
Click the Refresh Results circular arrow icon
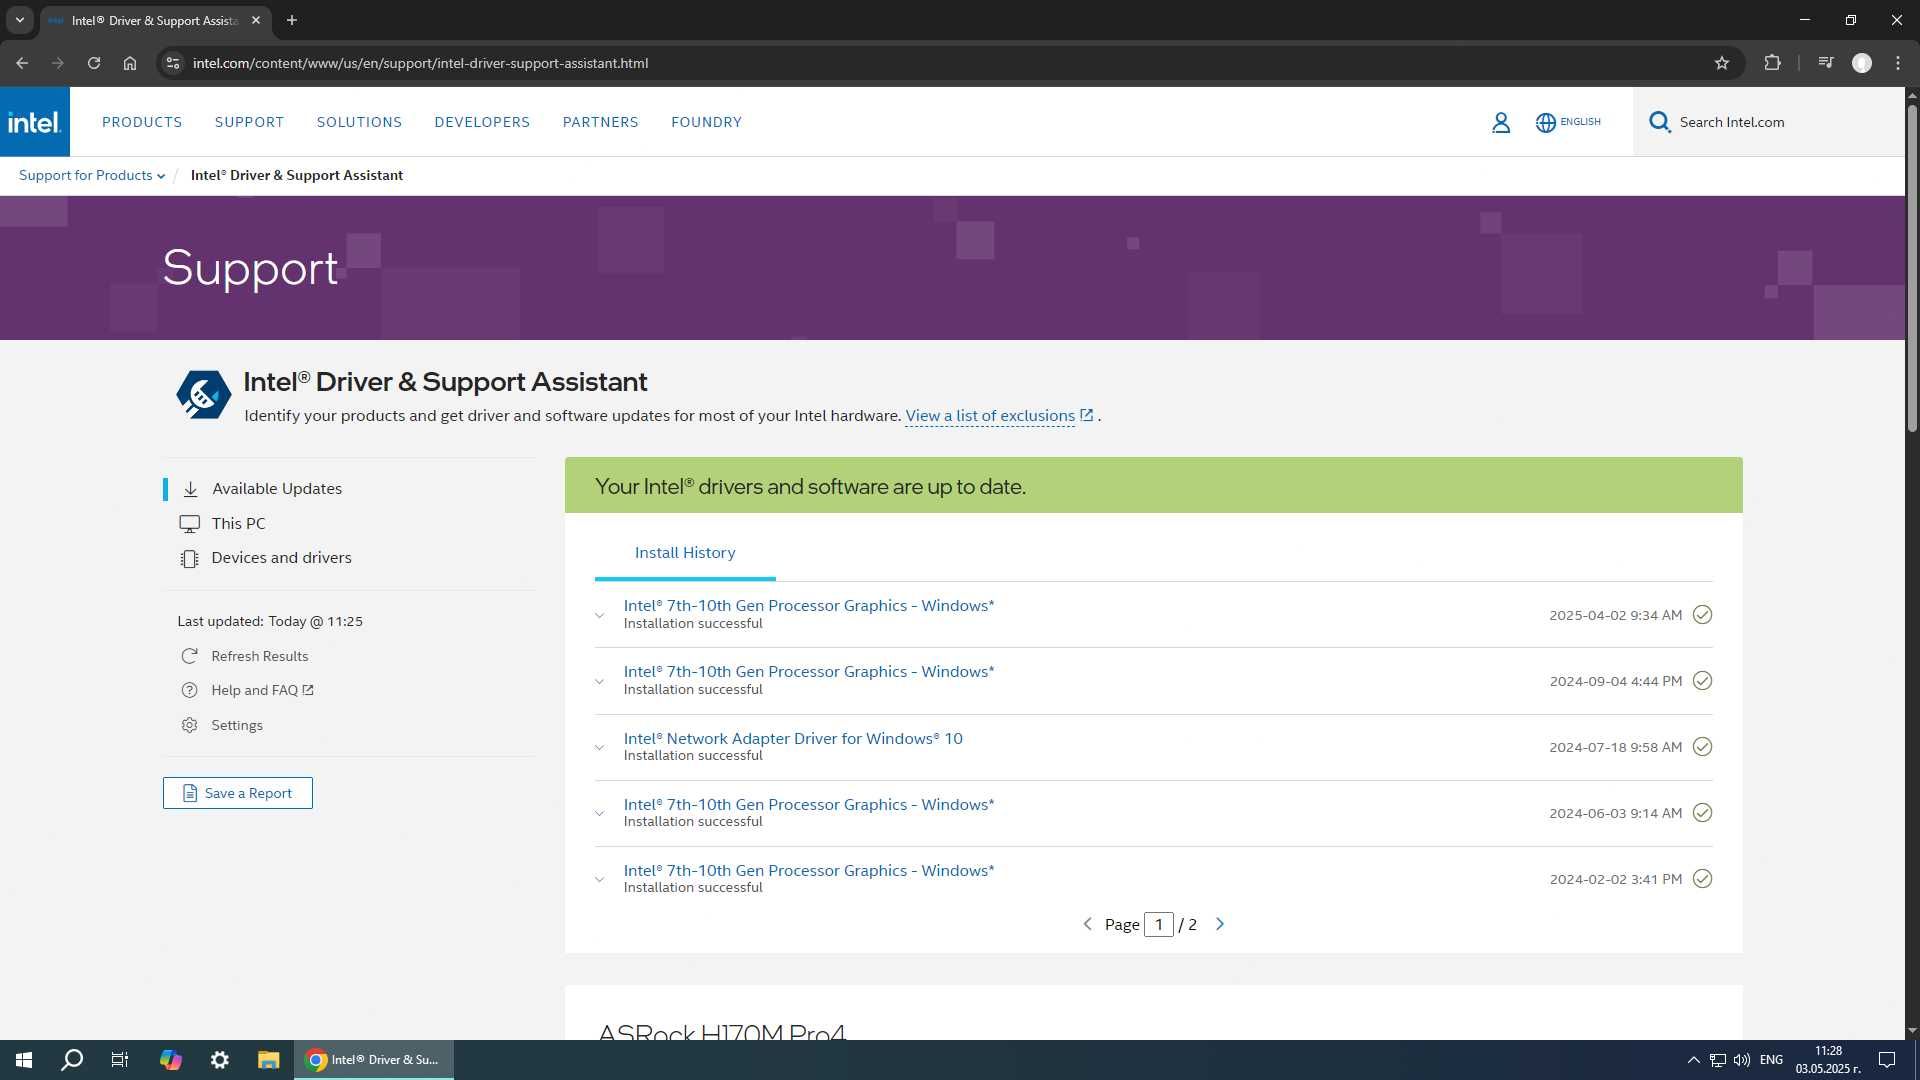click(x=189, y=656)
